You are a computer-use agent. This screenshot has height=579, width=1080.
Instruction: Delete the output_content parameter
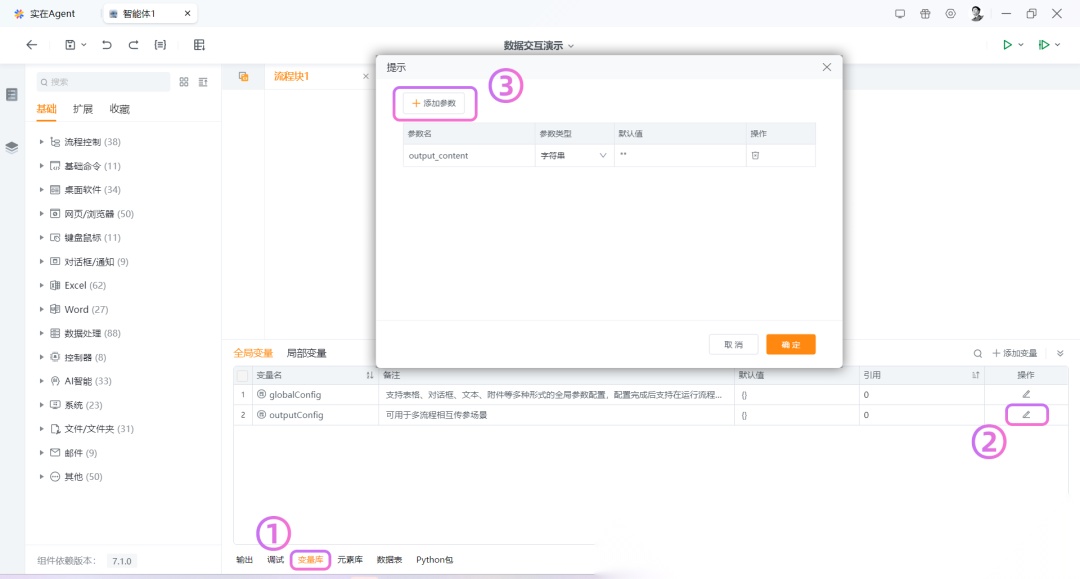755,156
